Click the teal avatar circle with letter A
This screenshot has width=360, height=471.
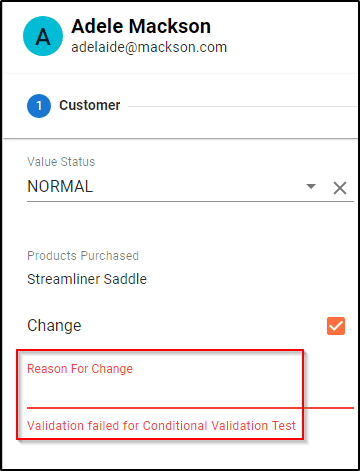tap(43, 36)
